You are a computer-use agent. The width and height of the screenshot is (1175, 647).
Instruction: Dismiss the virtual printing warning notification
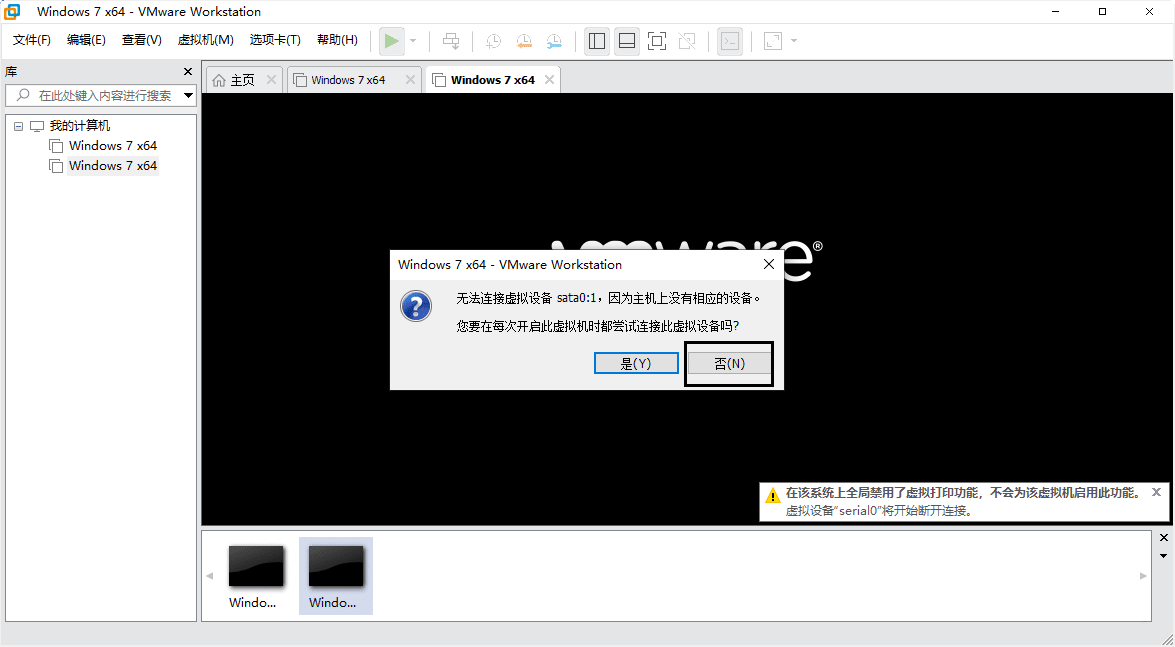coord(1156,493)
